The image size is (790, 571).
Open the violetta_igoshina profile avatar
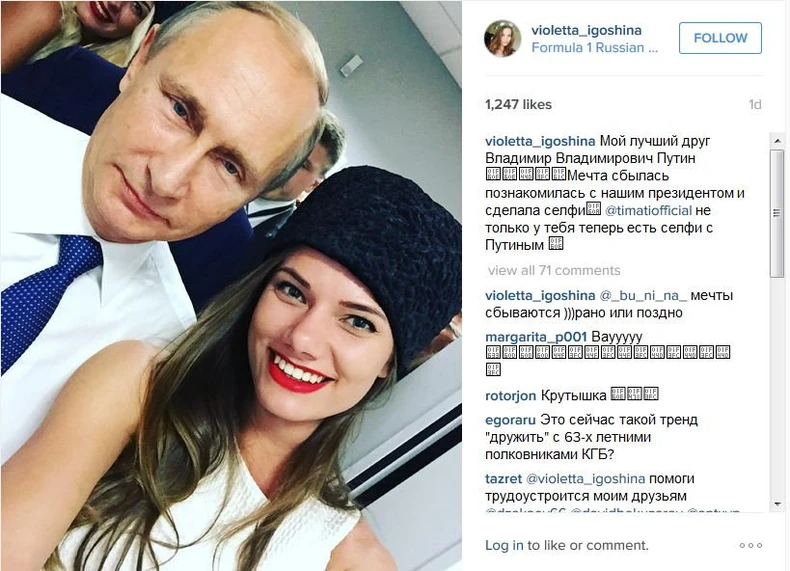502,38
